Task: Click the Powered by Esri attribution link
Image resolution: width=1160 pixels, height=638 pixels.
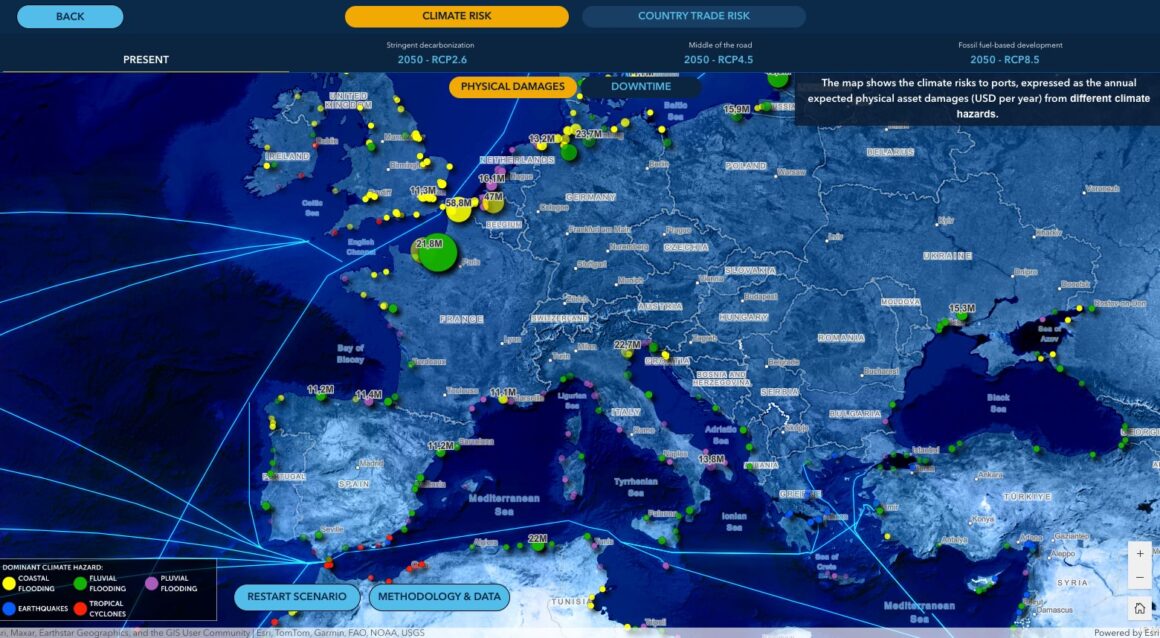Action: point(1124,632)
